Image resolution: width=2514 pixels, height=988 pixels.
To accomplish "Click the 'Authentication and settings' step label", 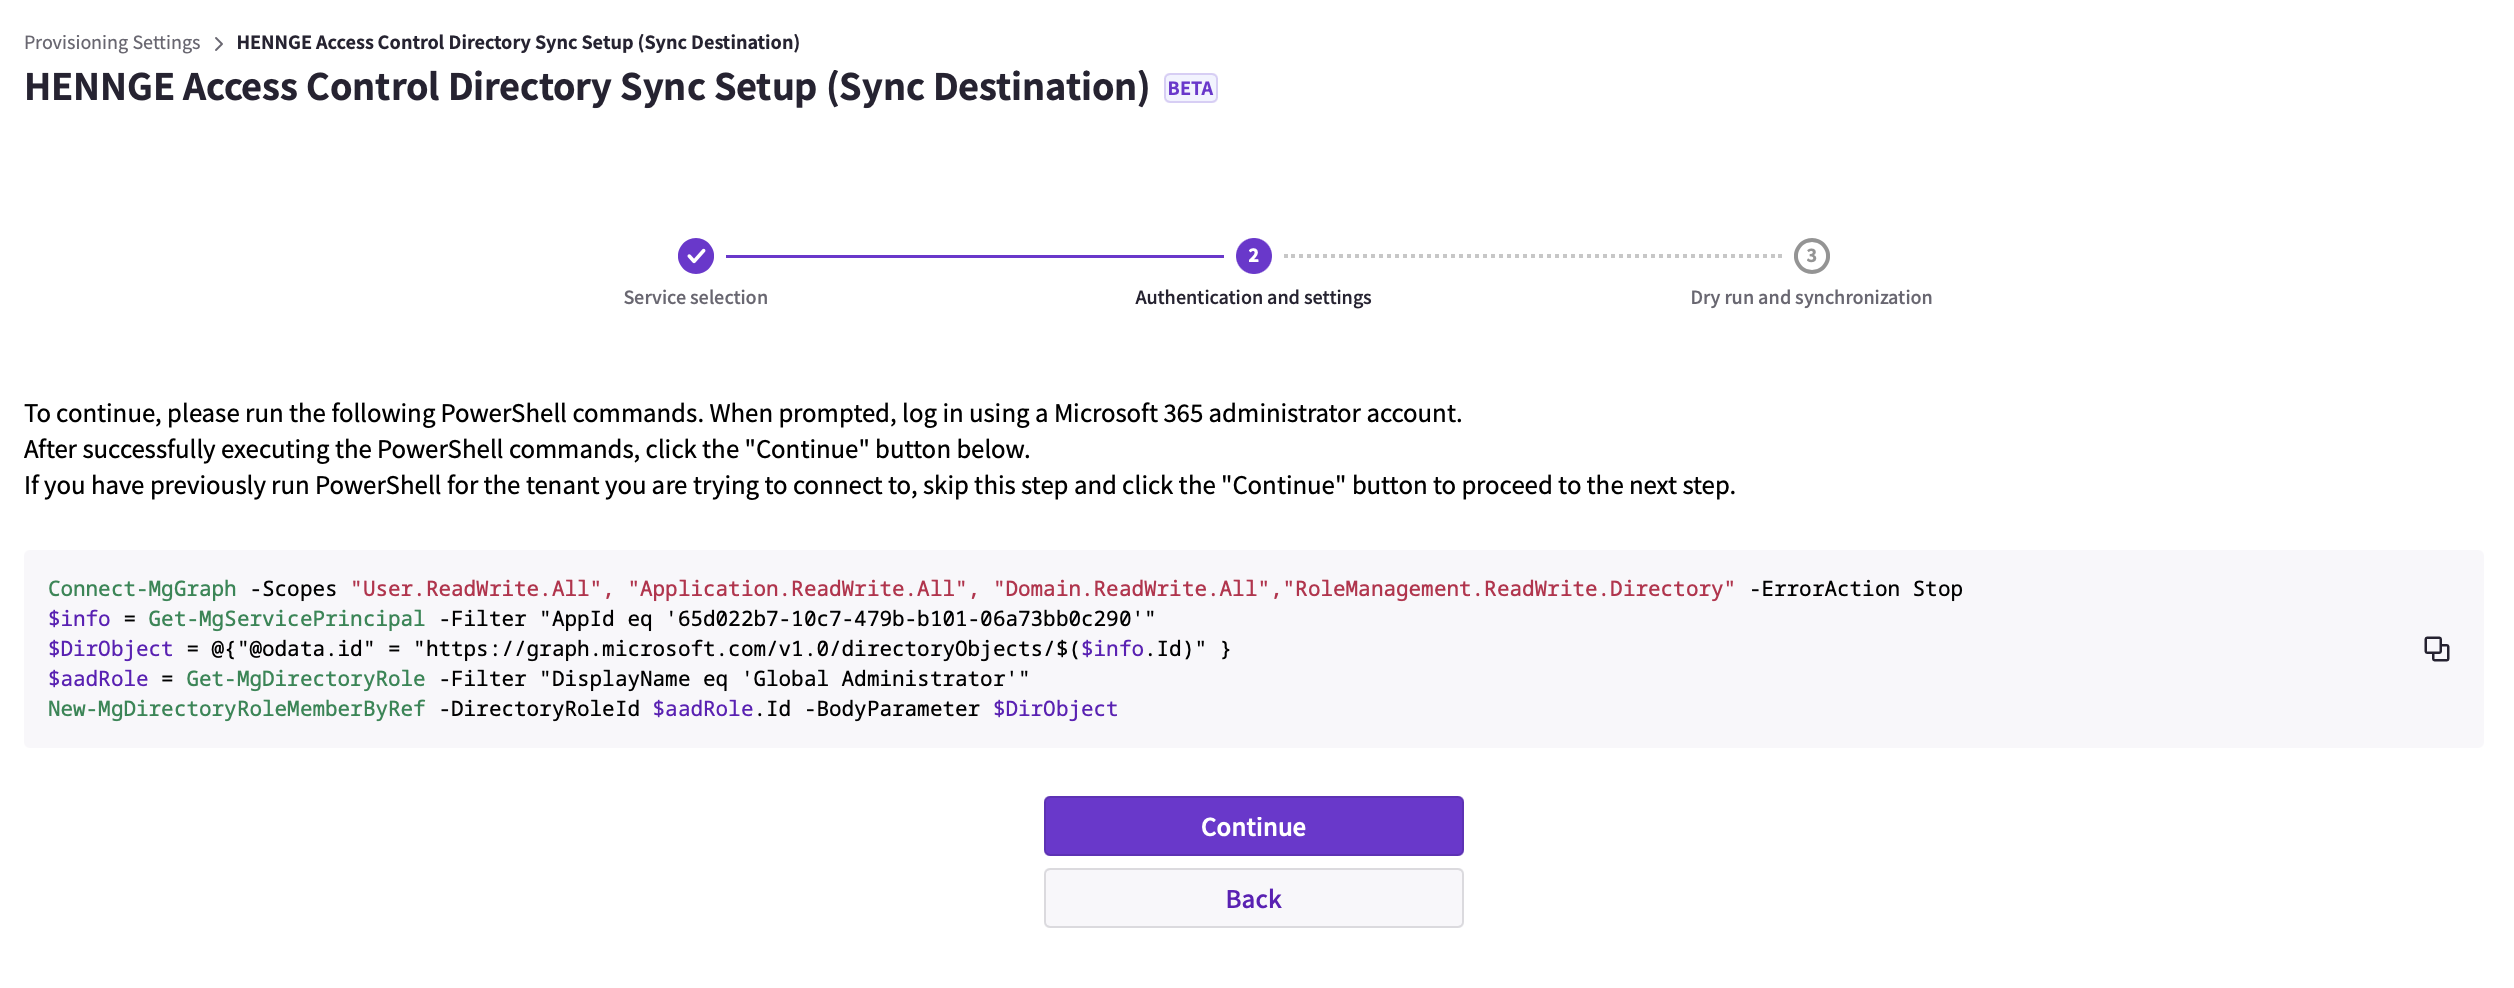I will 1253,297.
